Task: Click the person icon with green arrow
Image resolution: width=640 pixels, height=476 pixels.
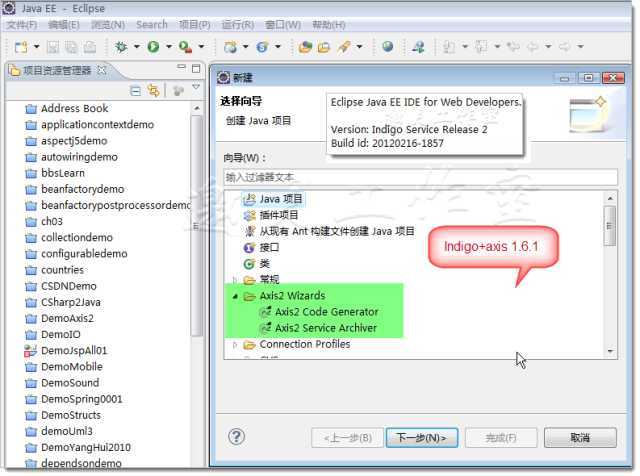Action: coord(418,47)
